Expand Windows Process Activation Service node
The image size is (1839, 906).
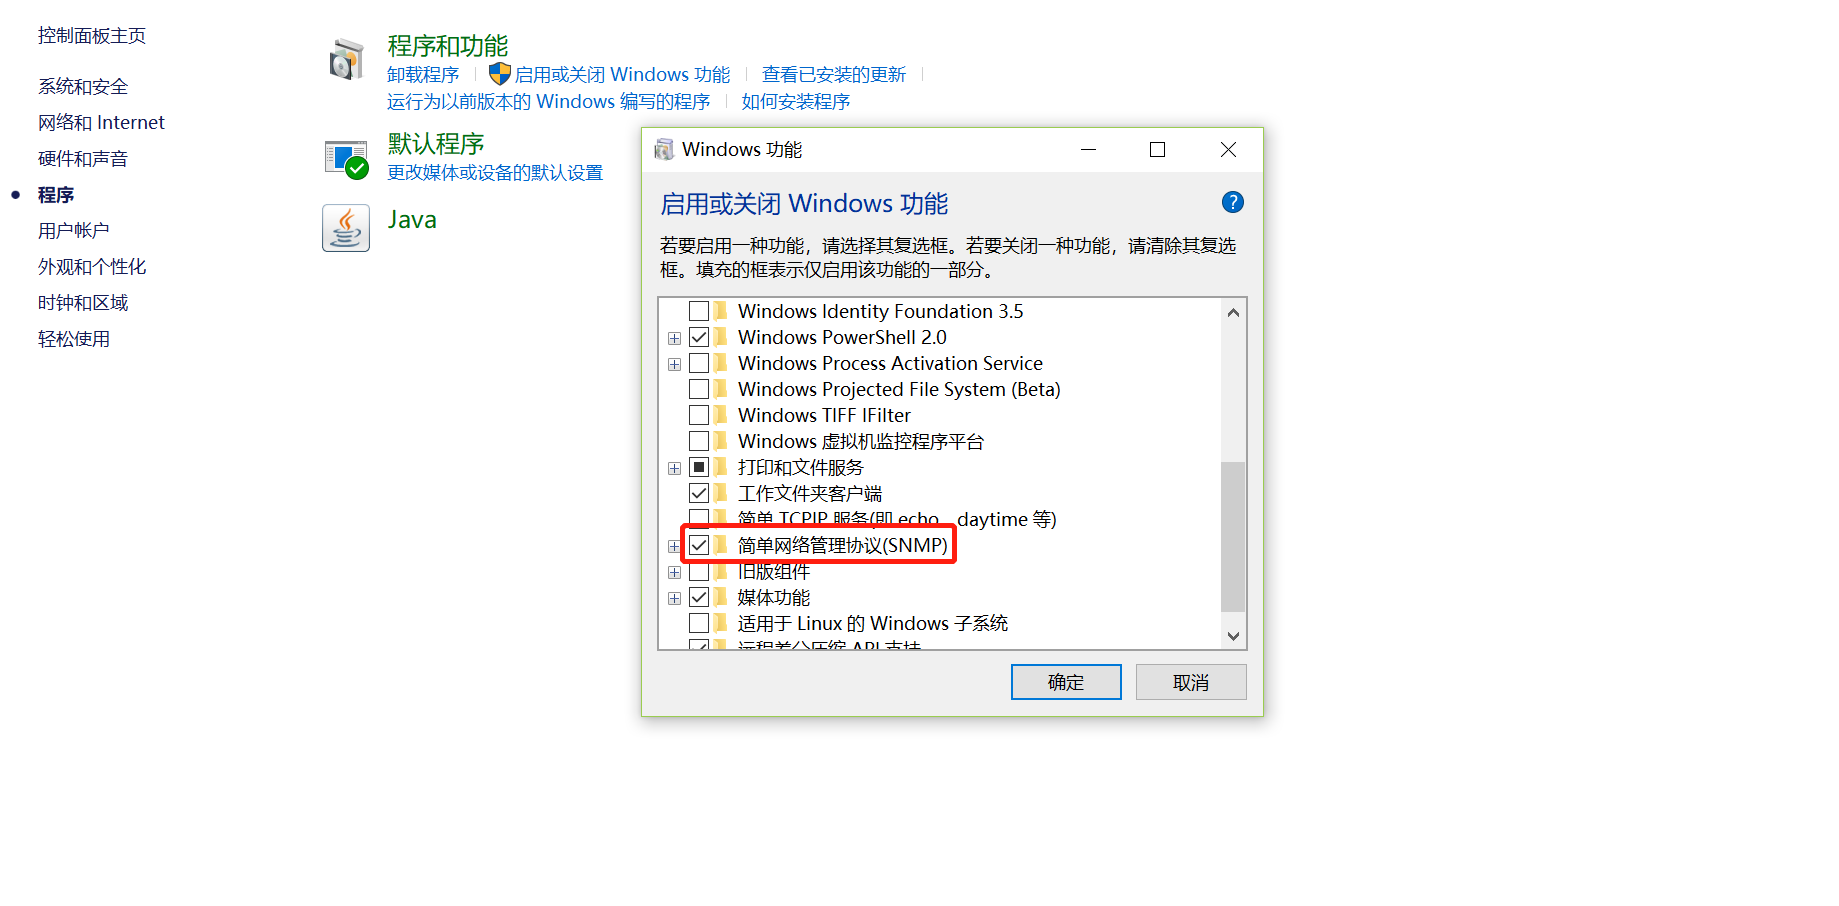click(x=674, y=364)
